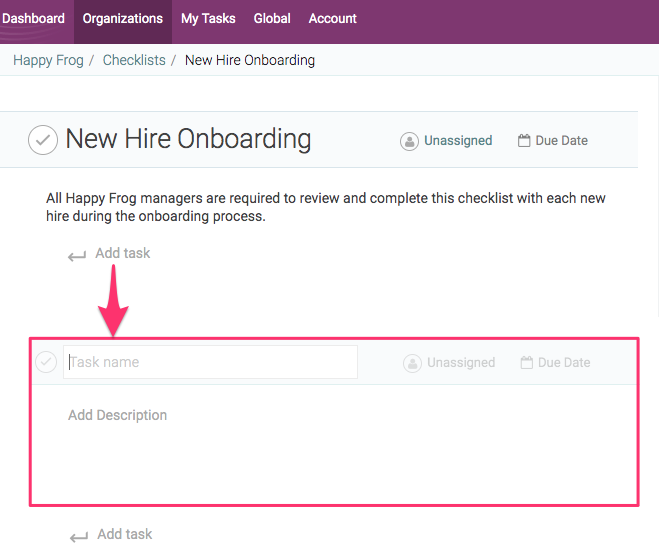Click the person icon beside header Unassigned

[409, 141]
